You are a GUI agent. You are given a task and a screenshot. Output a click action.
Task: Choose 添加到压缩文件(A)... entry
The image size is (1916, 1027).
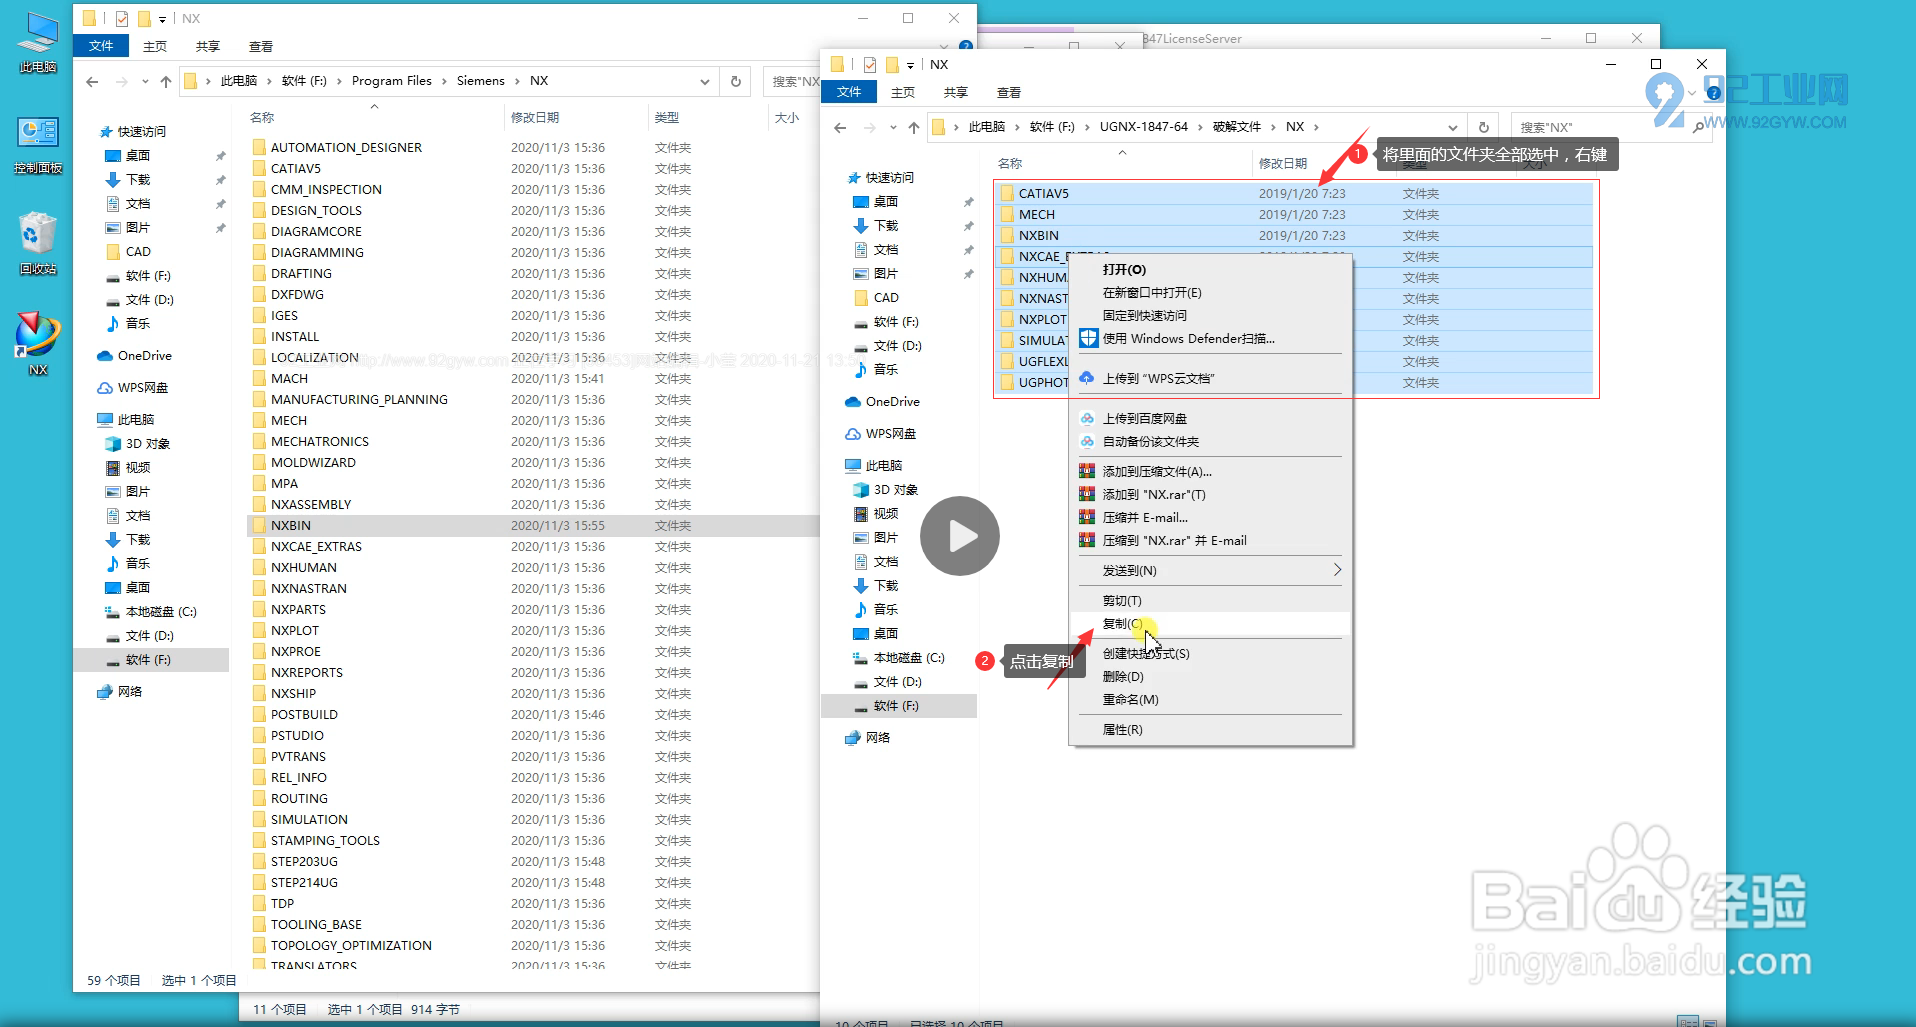[x=1210, y=472]
